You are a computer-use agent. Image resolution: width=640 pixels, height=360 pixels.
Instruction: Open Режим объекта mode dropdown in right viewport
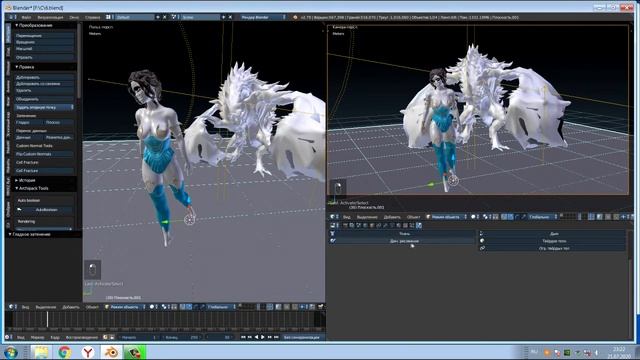446,217
